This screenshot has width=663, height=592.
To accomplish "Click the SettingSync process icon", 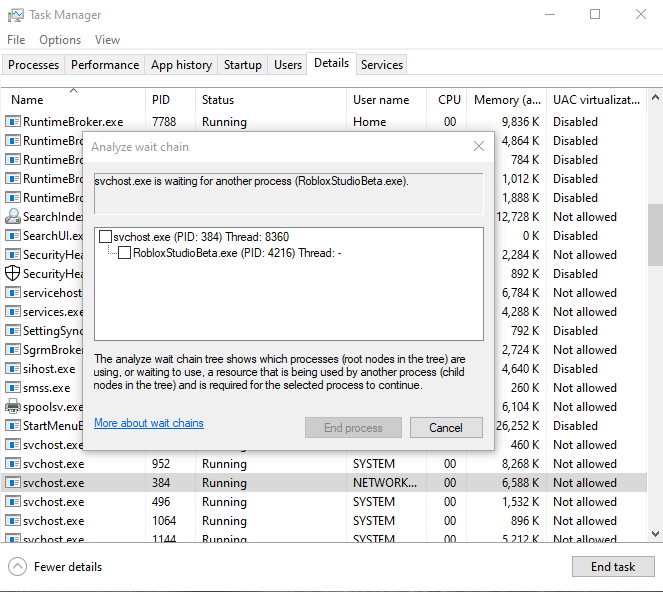I will 13,331.
